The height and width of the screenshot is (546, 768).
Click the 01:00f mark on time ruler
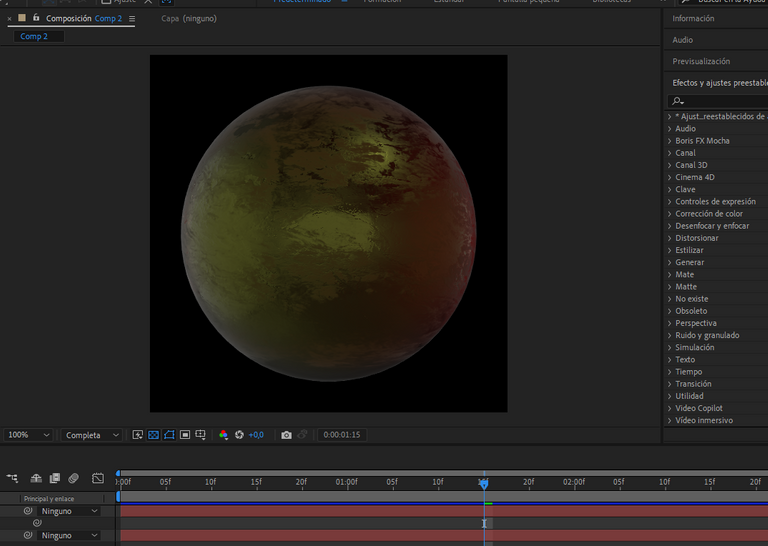coord(346,482)
